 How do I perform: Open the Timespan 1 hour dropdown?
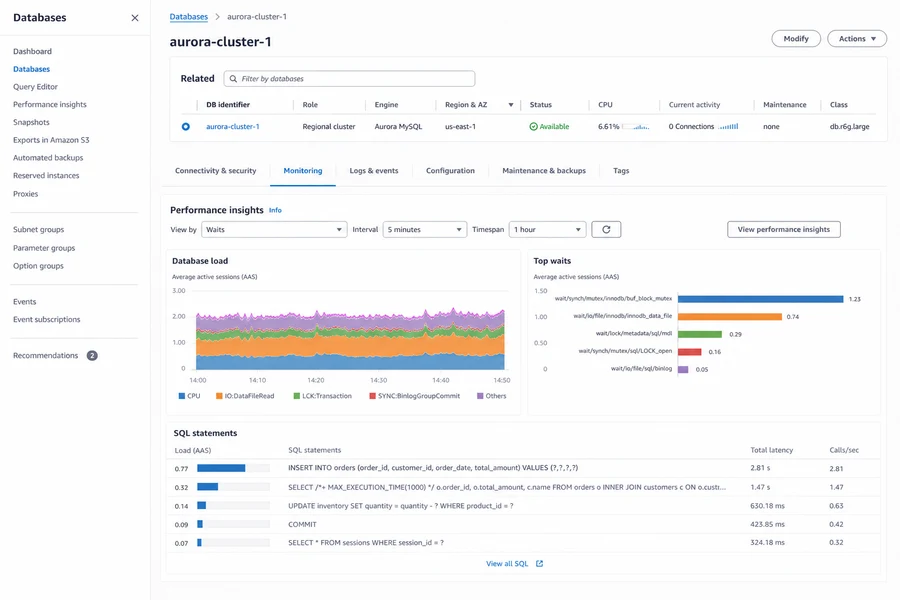point(548,230)
